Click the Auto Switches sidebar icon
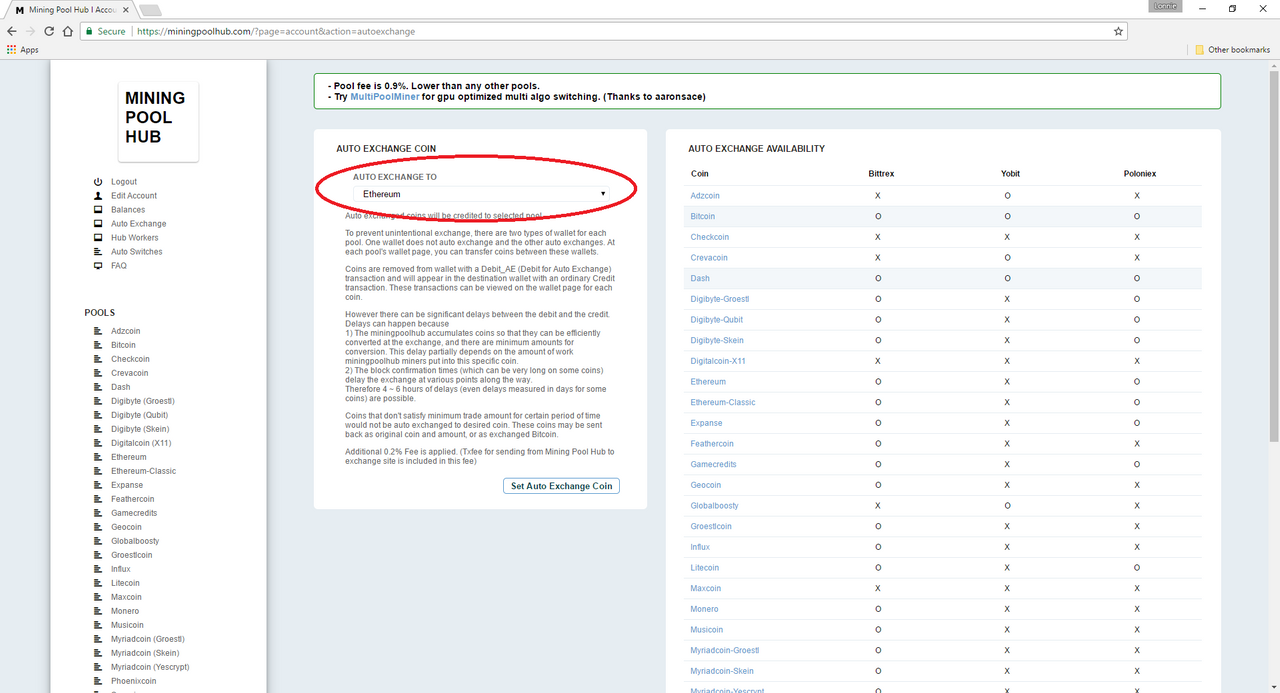 98,252
